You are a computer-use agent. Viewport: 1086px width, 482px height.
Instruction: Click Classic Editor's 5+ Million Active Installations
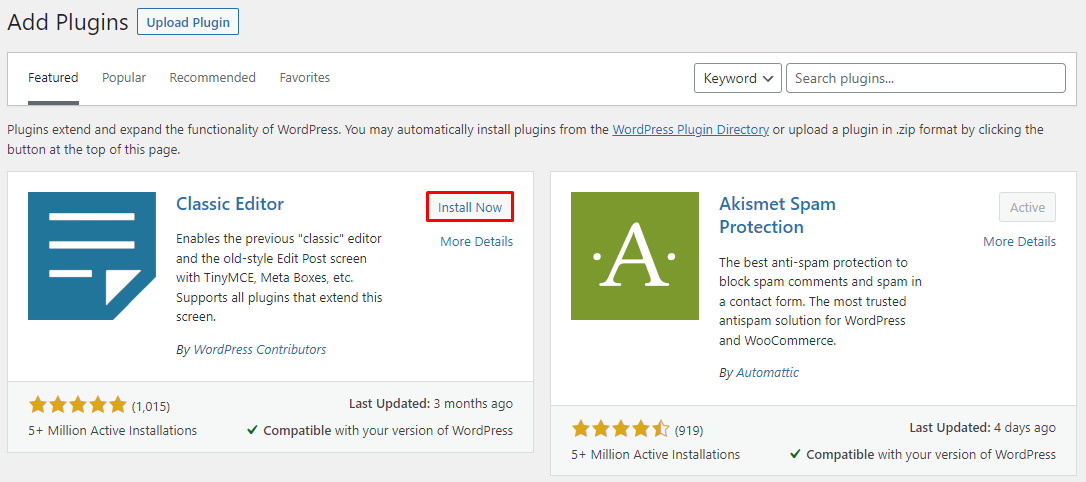coord(113,430)
